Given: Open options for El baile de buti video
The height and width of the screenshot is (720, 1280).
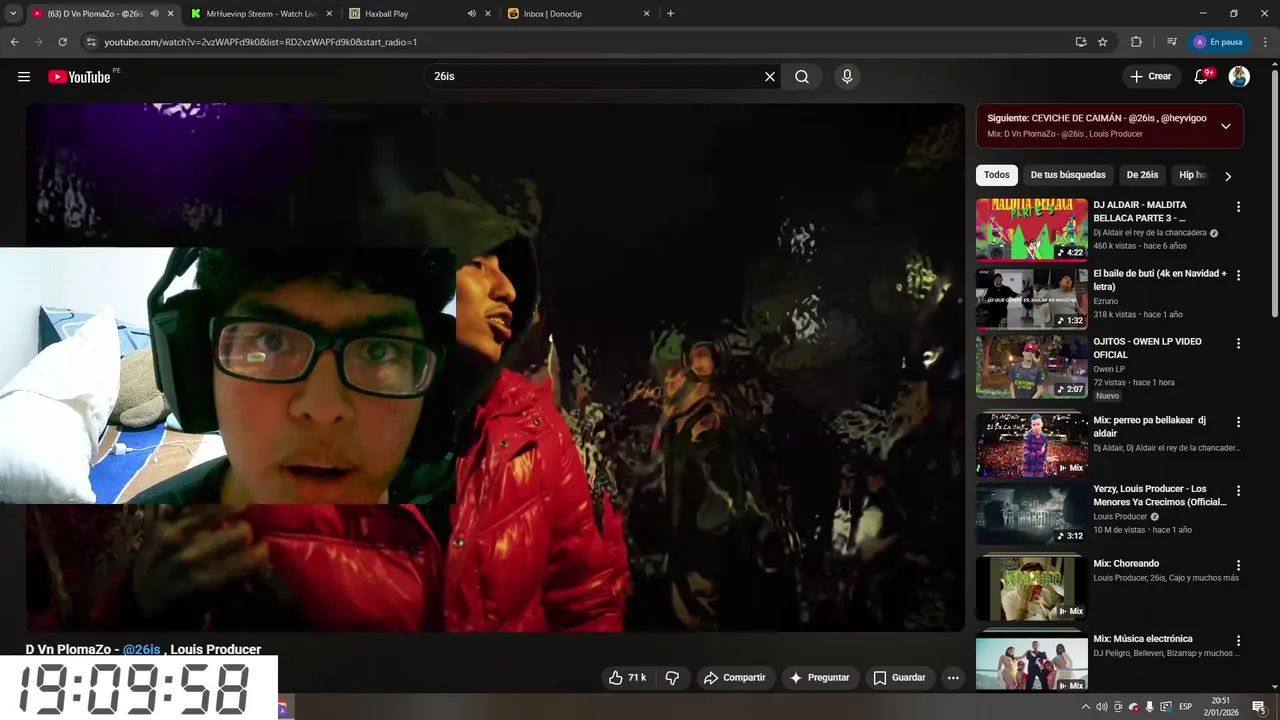Looking at the screenshot, I should click(1238, 275).
